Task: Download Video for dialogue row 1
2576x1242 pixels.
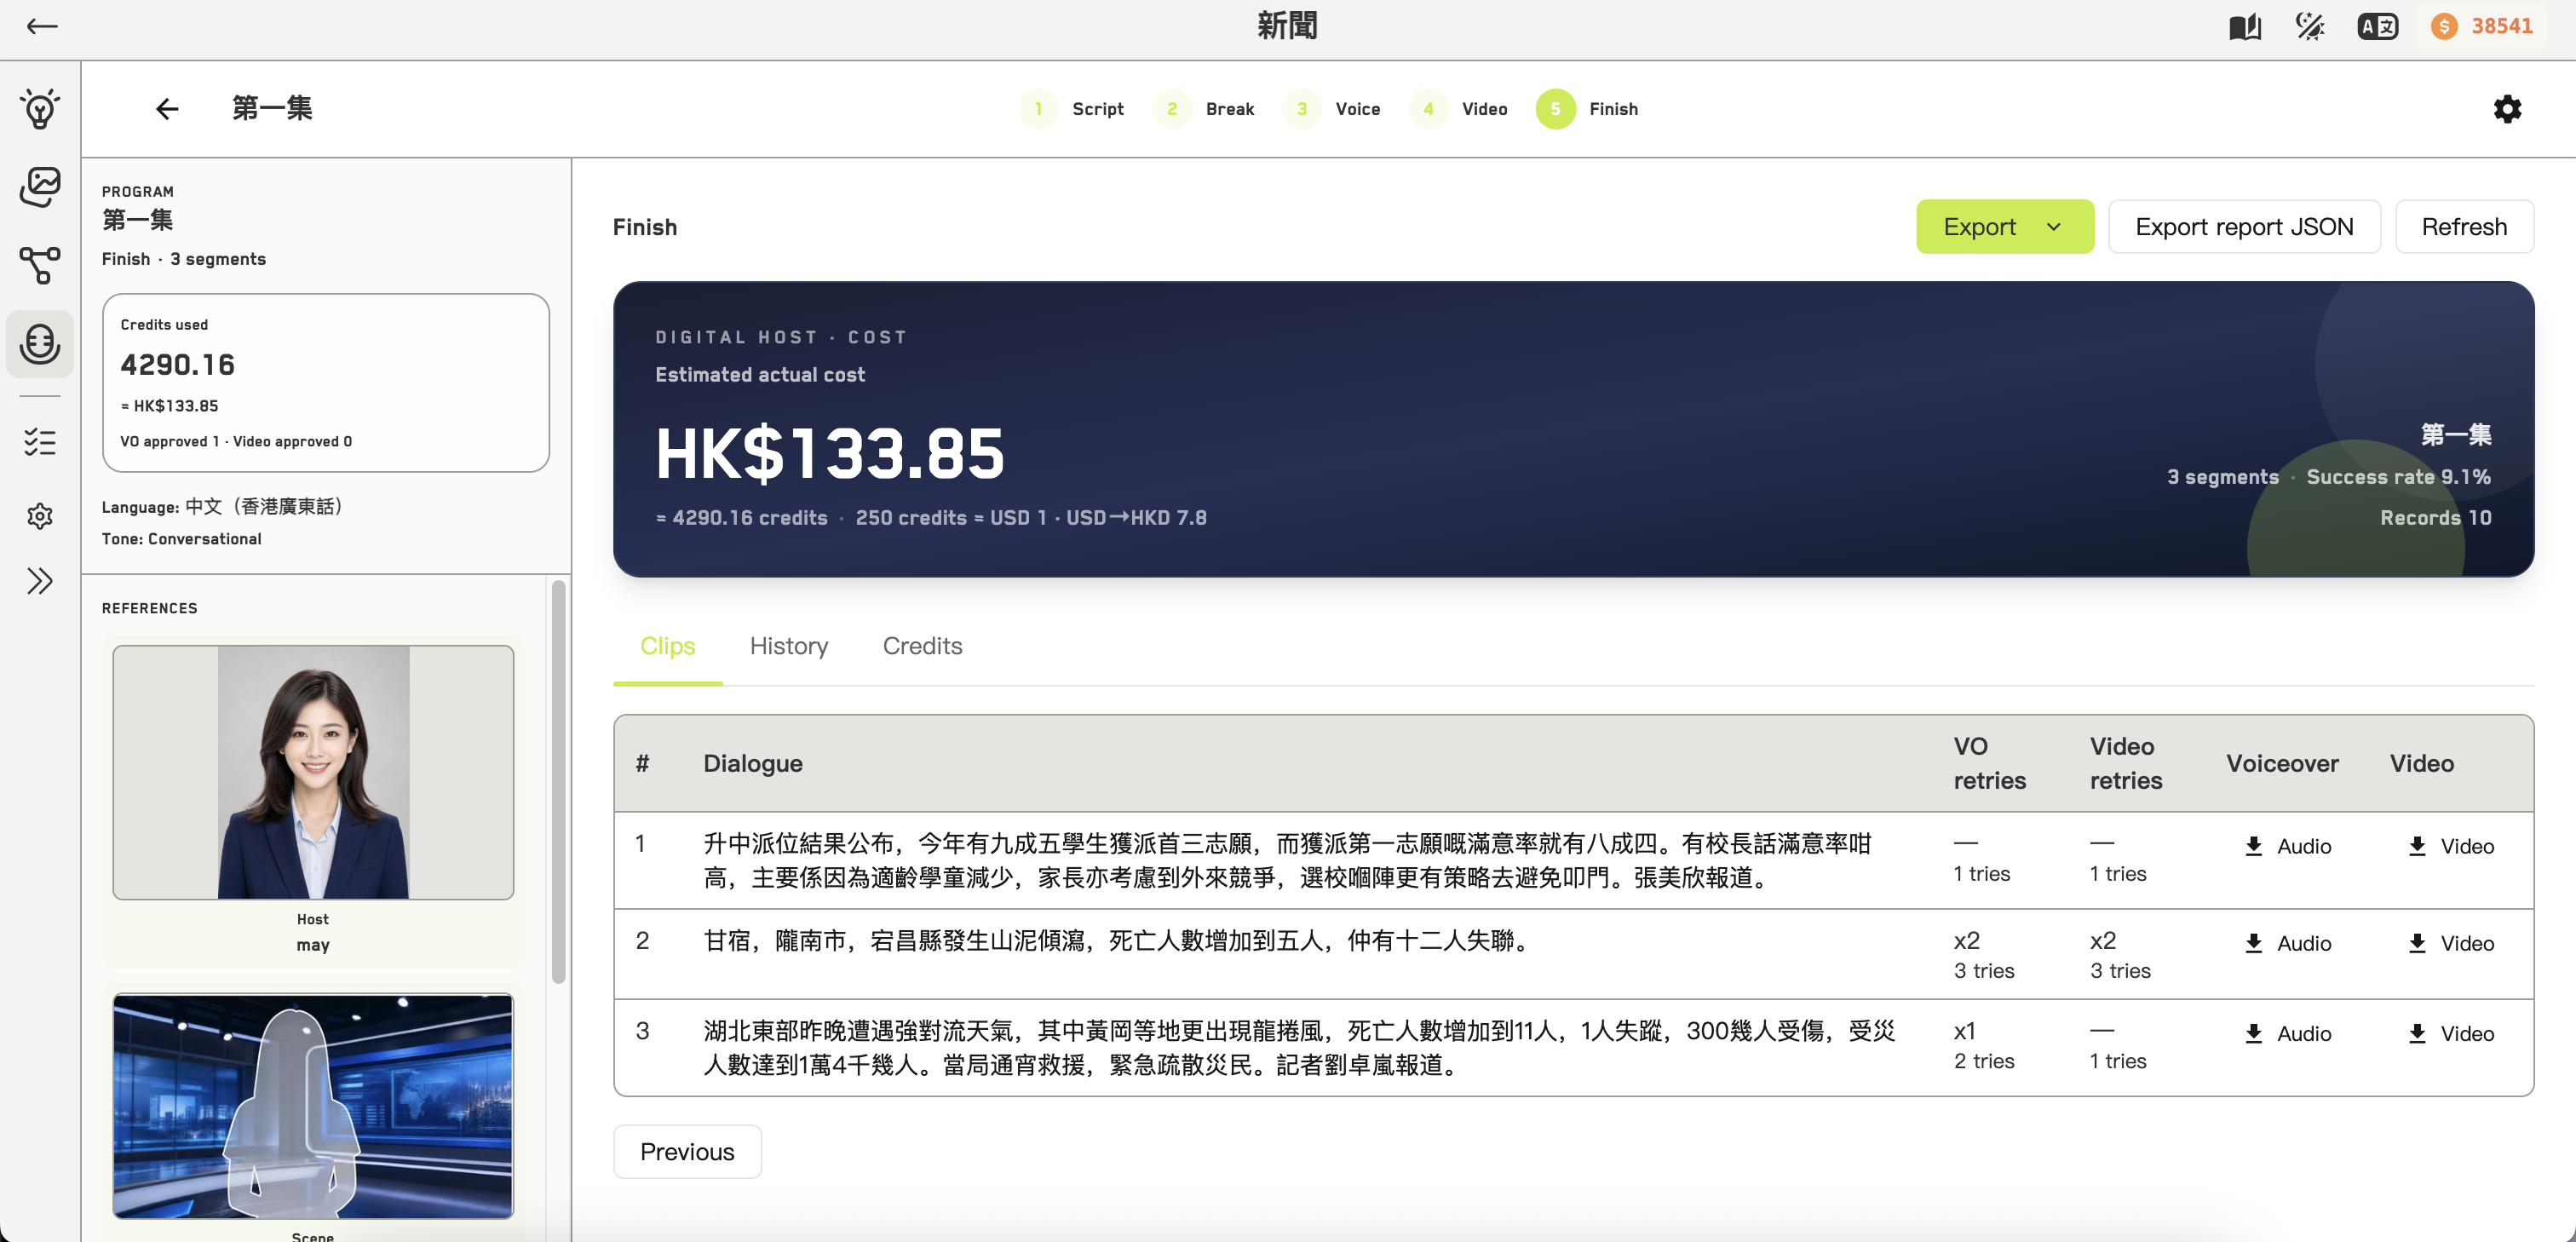Action: click(x=2450, y=847)
